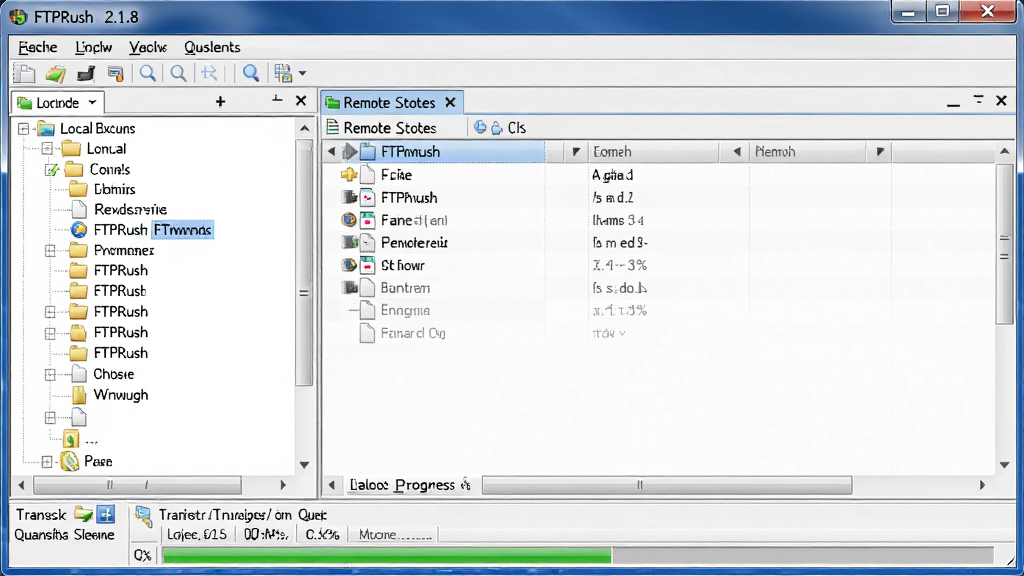
Task: Close the local panel with X
Action: 300,101
